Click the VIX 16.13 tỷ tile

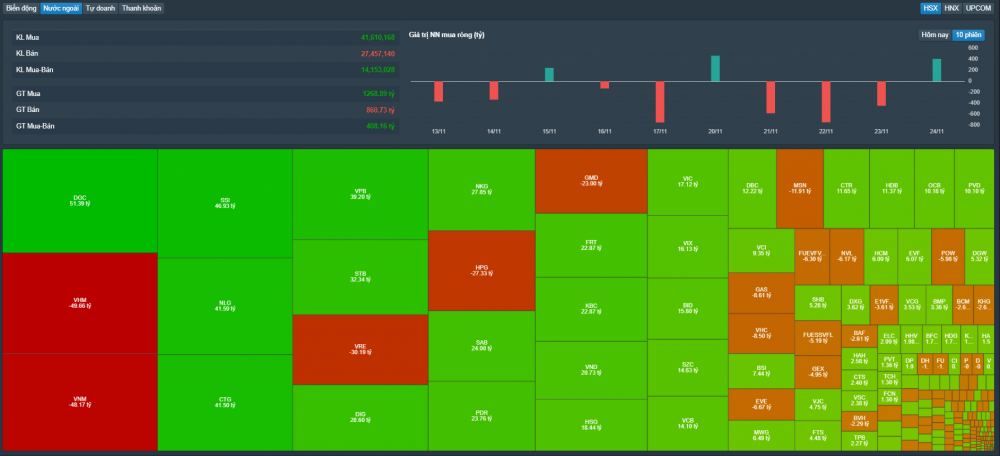[x=688, y=247]
